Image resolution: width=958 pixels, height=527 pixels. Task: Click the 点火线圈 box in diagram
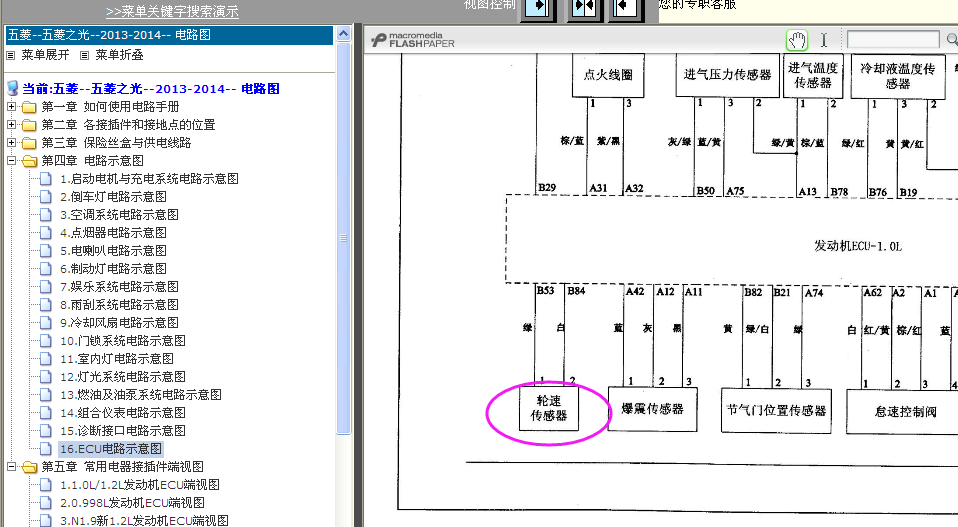pos(608,75)
